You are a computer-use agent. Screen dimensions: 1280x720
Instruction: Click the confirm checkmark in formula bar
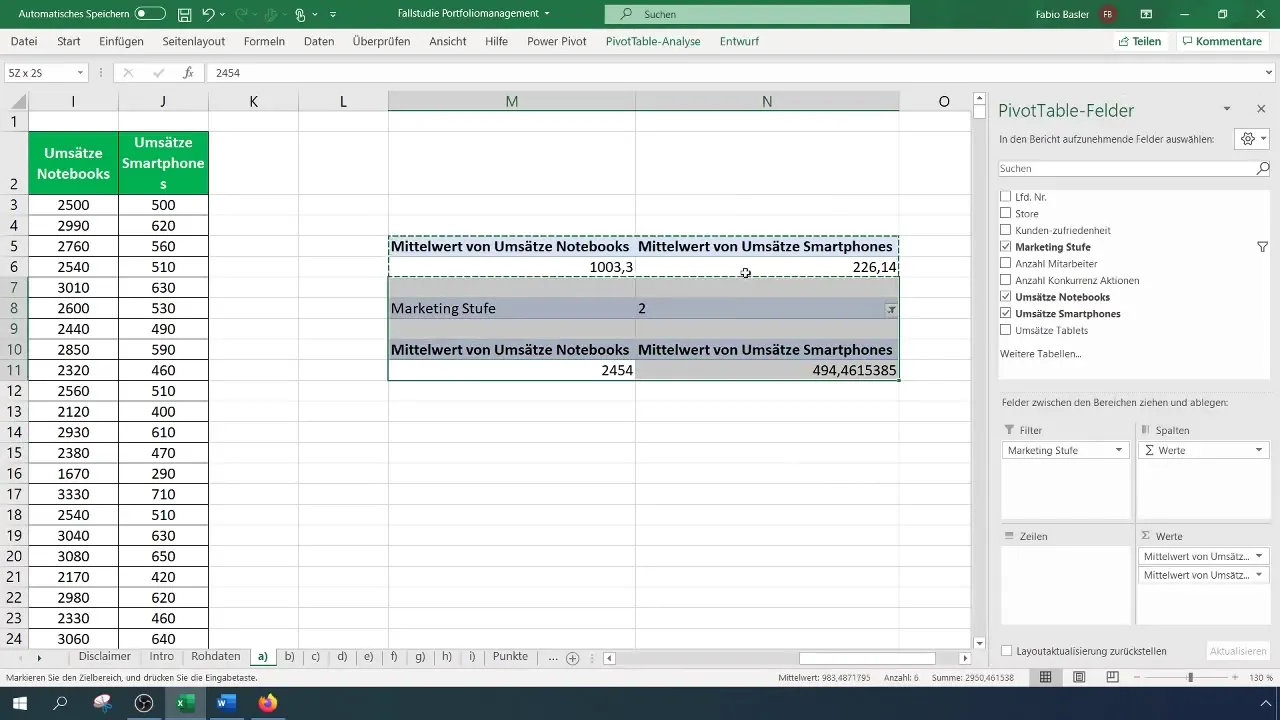coord(158,73)
